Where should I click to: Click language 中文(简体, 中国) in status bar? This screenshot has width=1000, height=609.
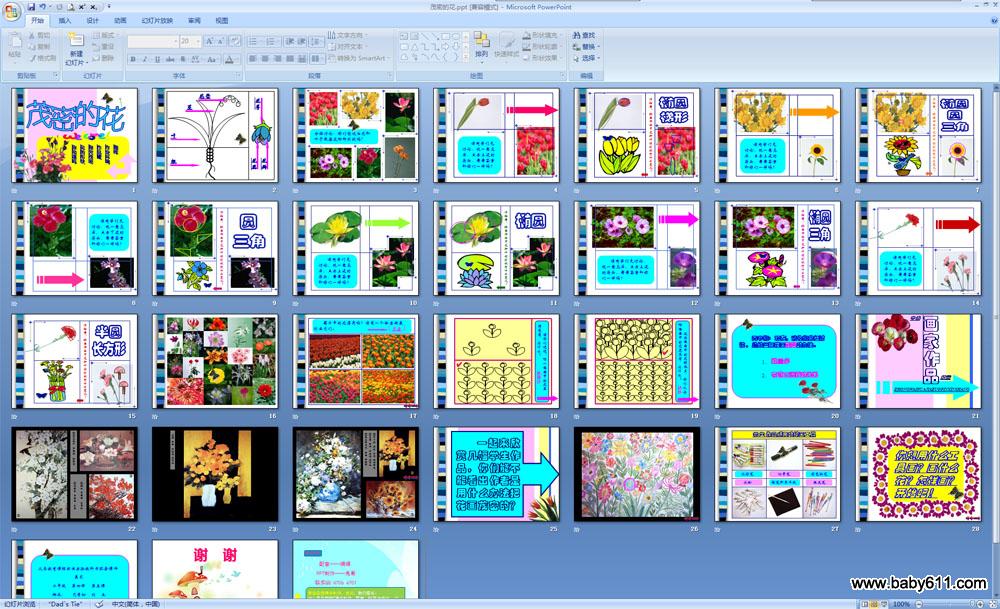[x=135, y=604]
